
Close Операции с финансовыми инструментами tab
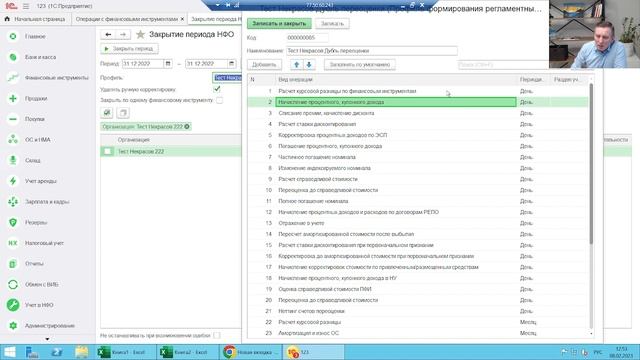coord(182,19)
